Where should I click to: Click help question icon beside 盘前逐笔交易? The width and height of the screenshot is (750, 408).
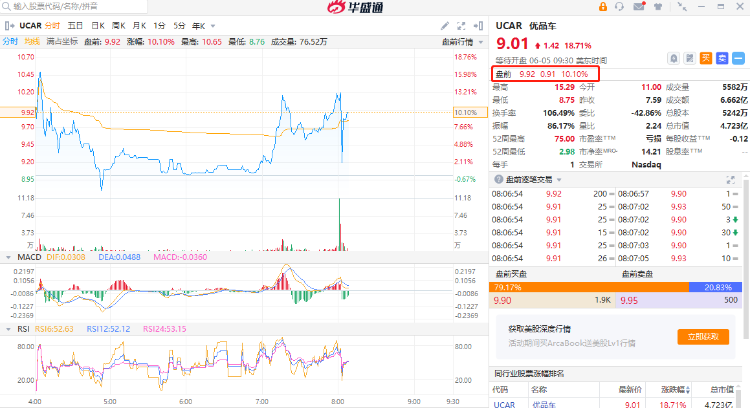[498, 179]
